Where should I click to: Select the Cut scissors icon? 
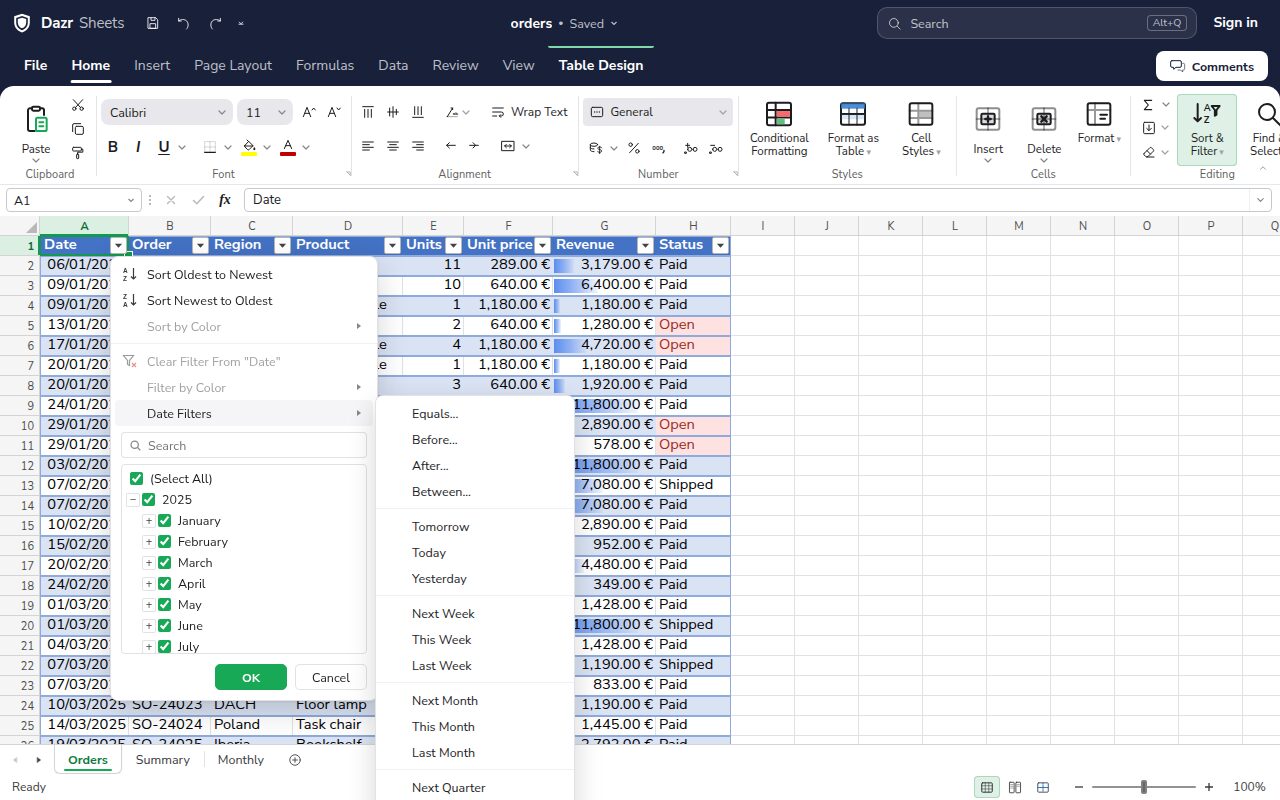point(78,105)
